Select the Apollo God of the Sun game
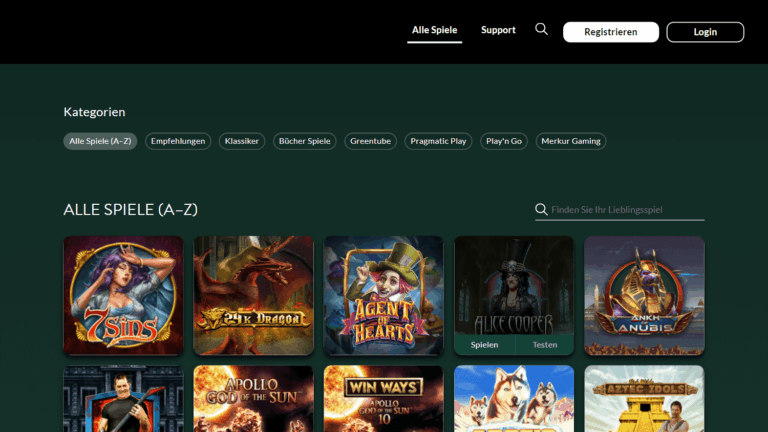The height and width of the screenshot is (432, 768). [253, 398]
